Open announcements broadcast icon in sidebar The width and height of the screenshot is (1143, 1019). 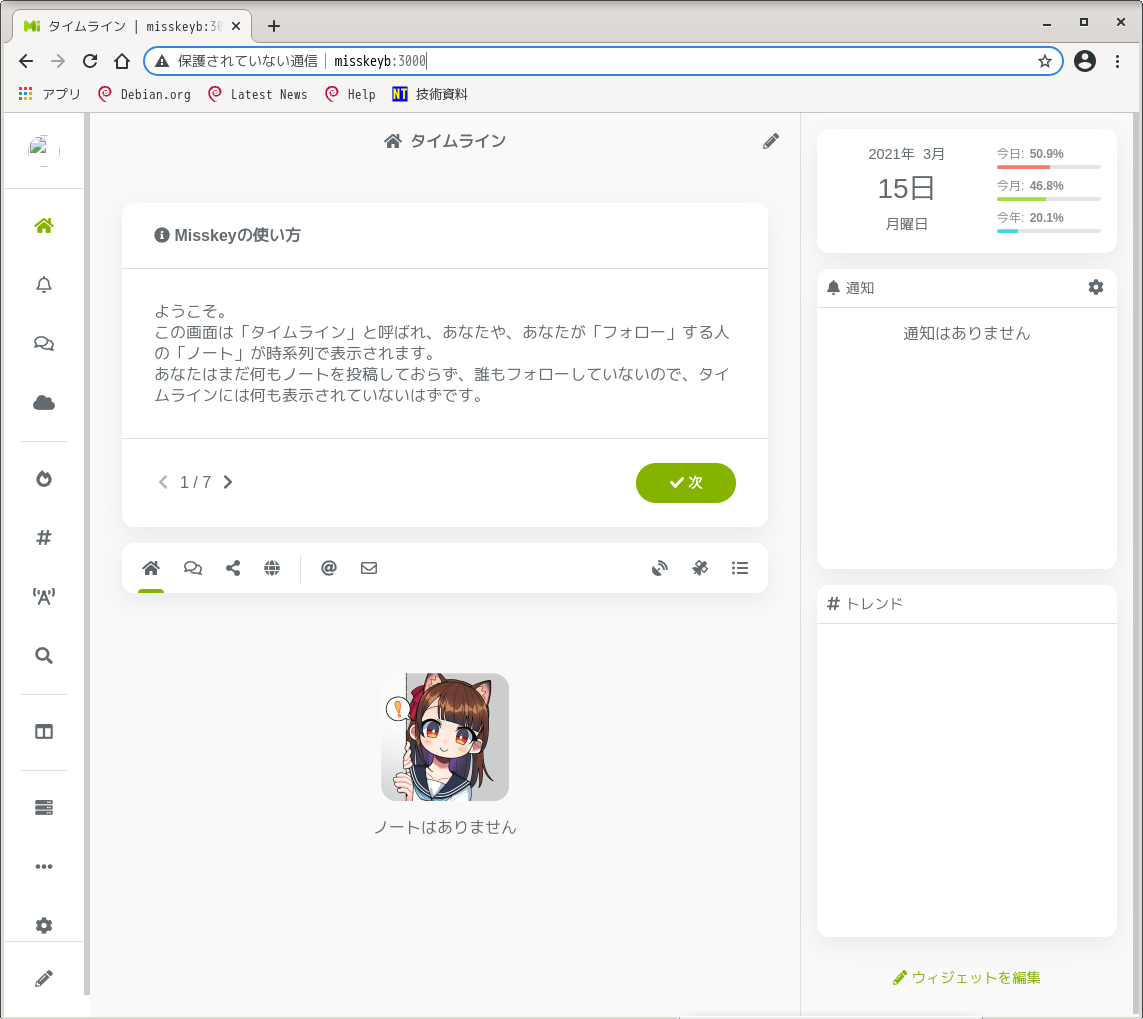coord(44,596)
